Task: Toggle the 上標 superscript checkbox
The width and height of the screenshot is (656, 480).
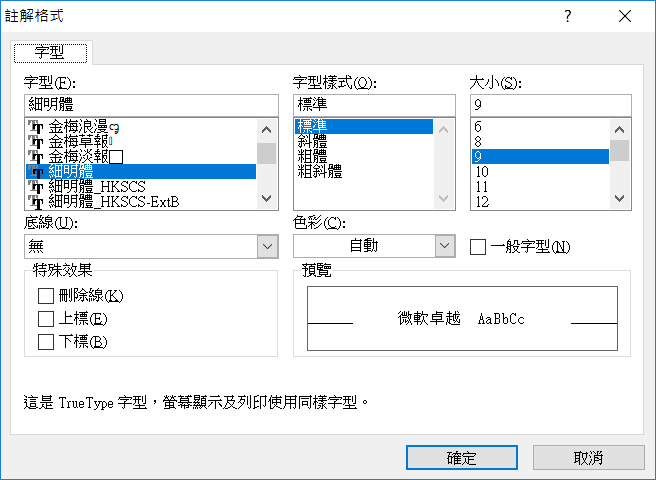Action: tap(45, 319)
